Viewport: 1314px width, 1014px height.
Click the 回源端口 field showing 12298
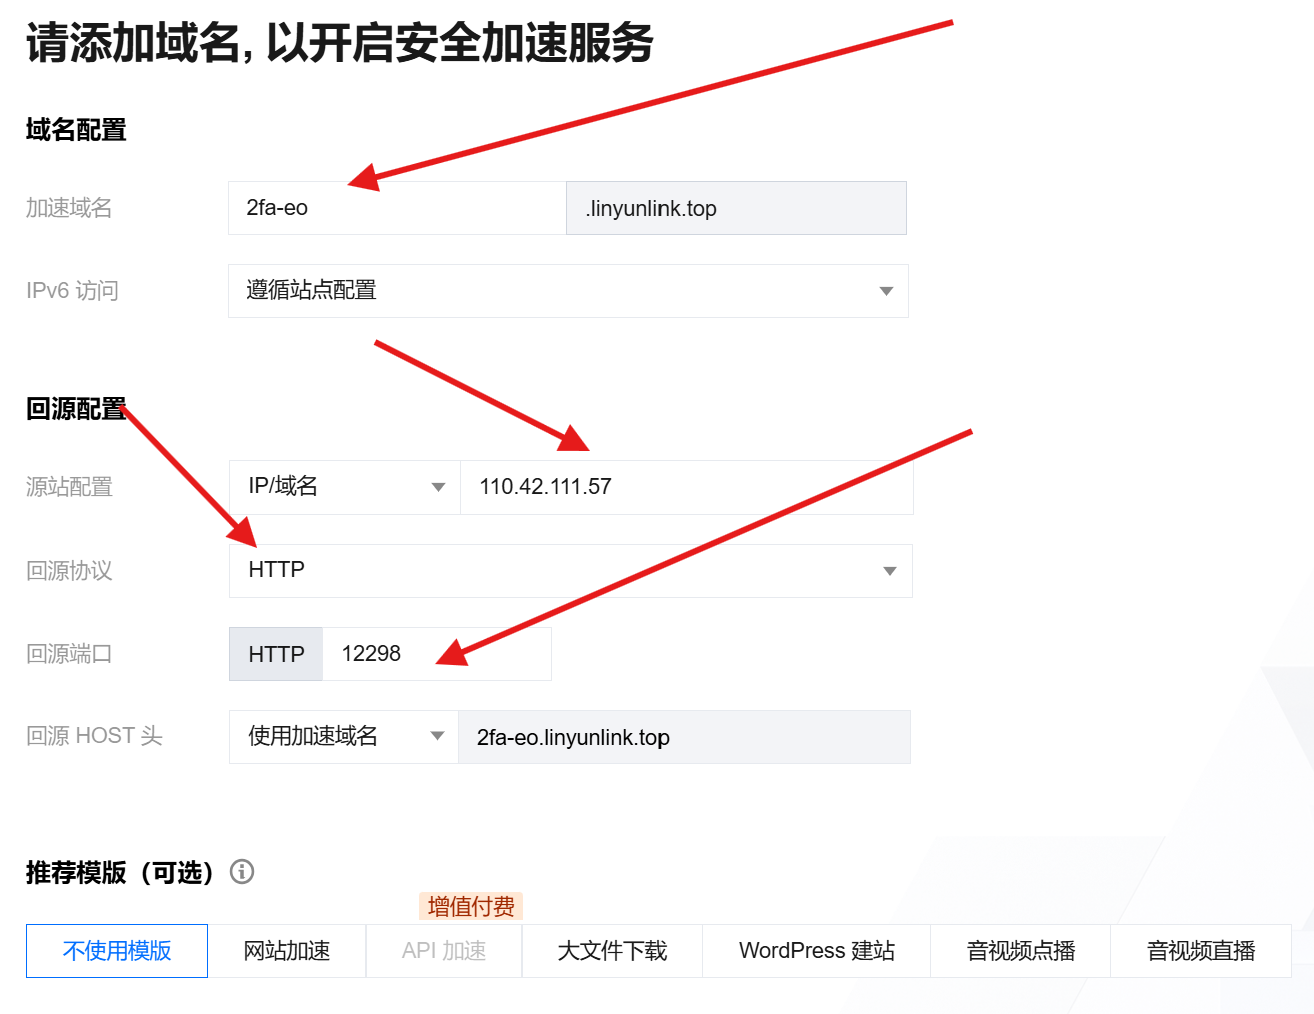435,654
